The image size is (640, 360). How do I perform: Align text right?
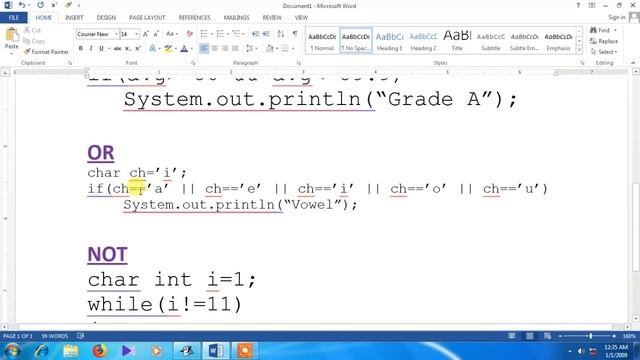point(225,49)
